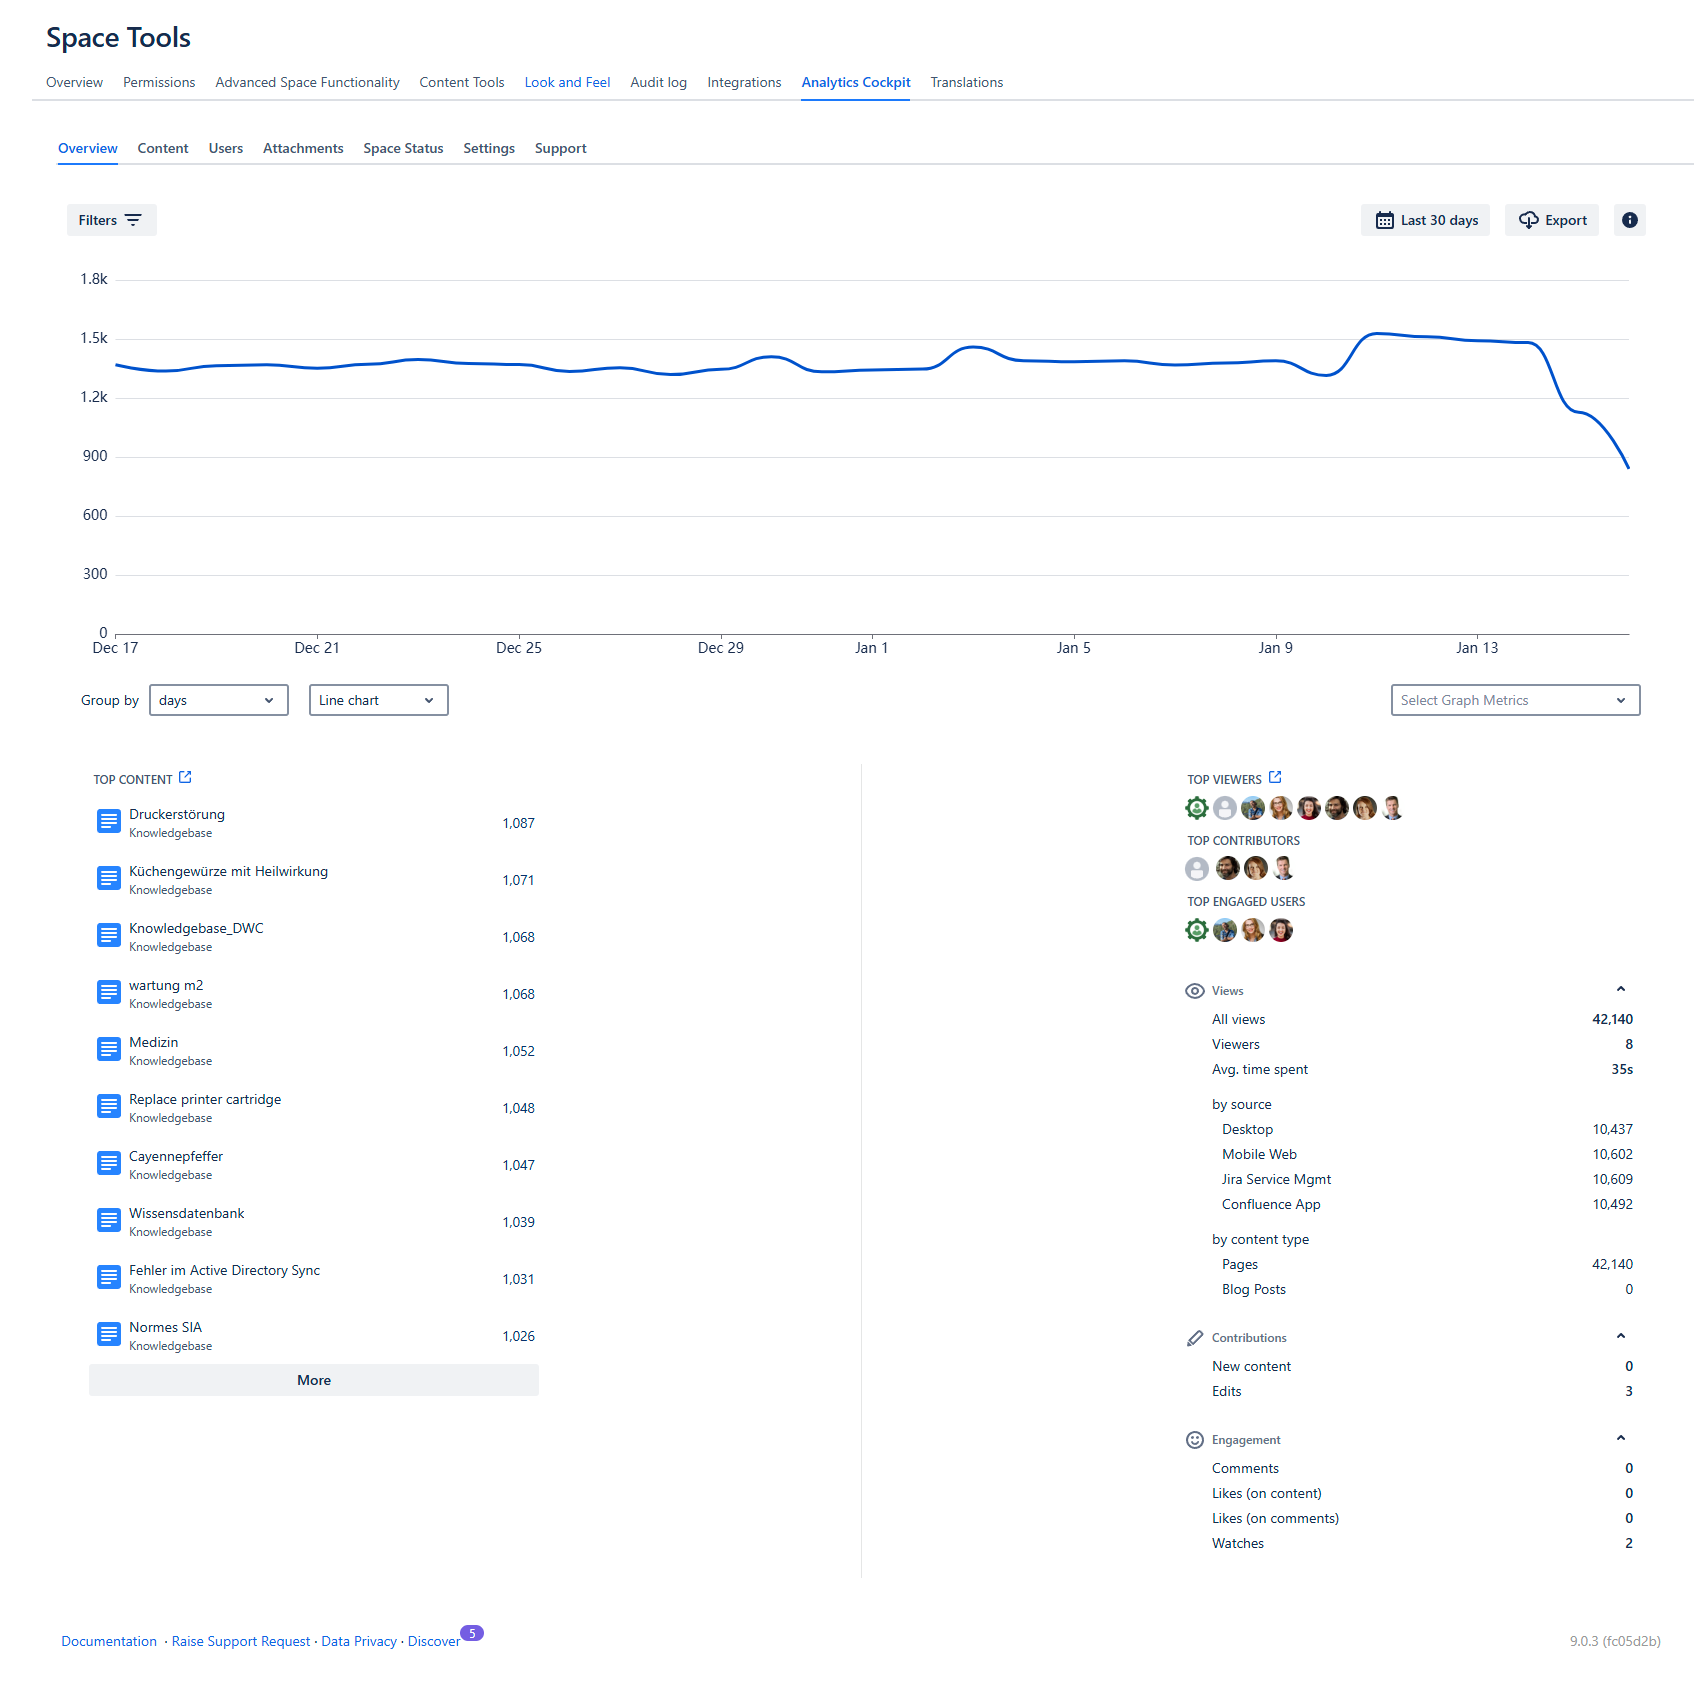
Task: Click the pencil icon next to Contributions
Action: pos(1194,1338)
